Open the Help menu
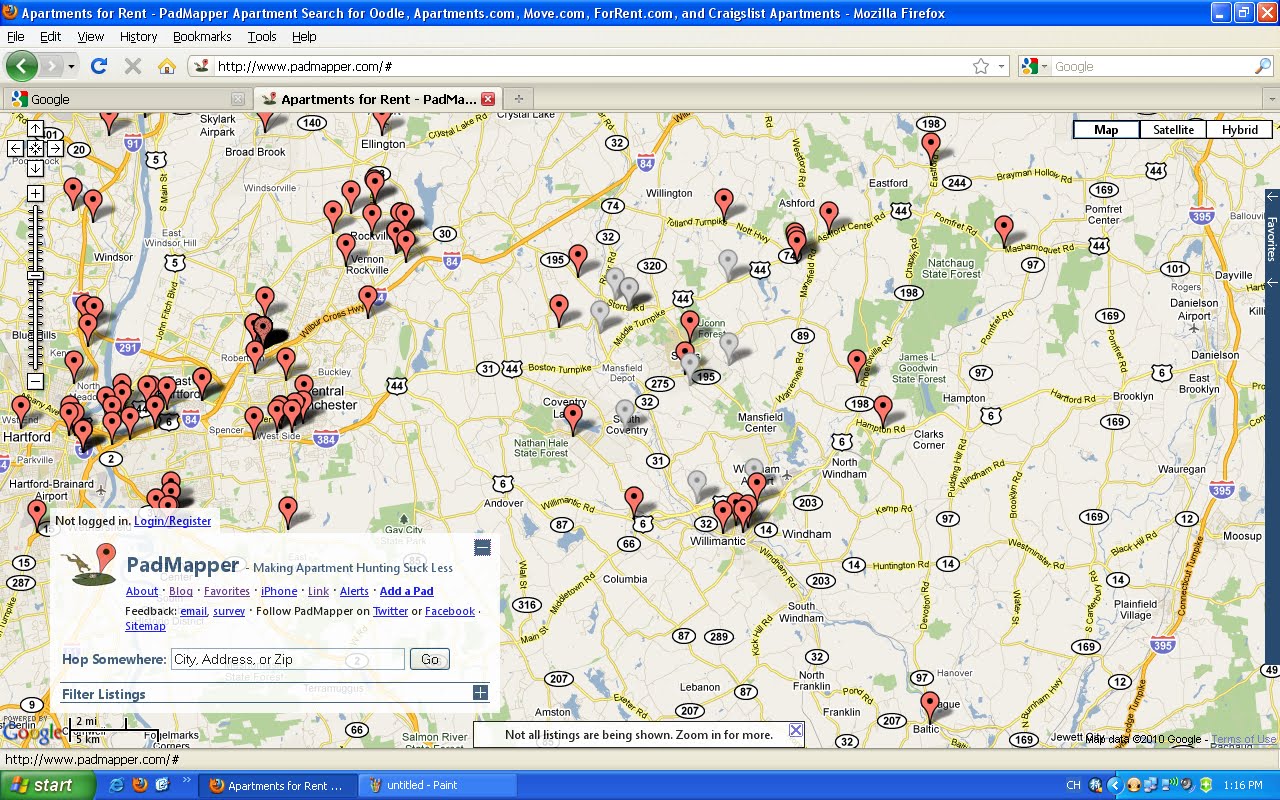This screenshot has height=800, width=1280. point(304,36)
